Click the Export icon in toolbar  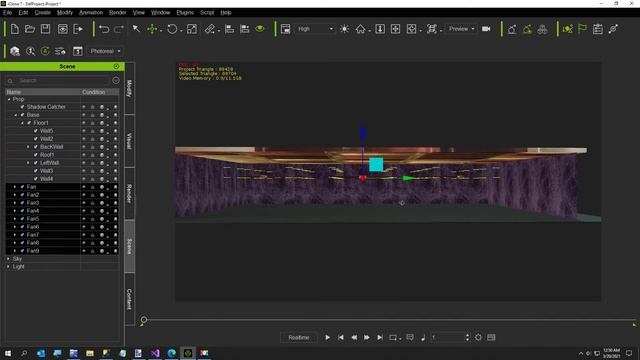(78, 29)
